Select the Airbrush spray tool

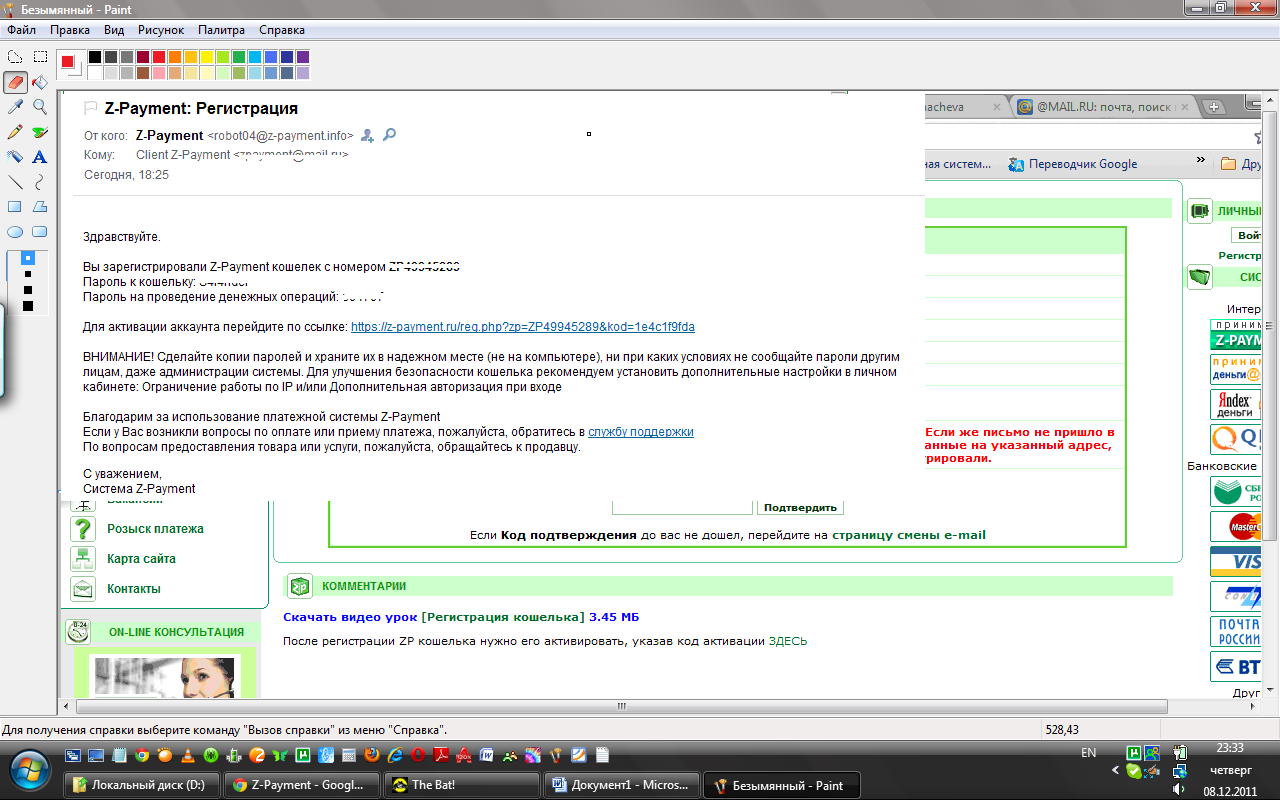pyautogui.click(x=16, y=156)
